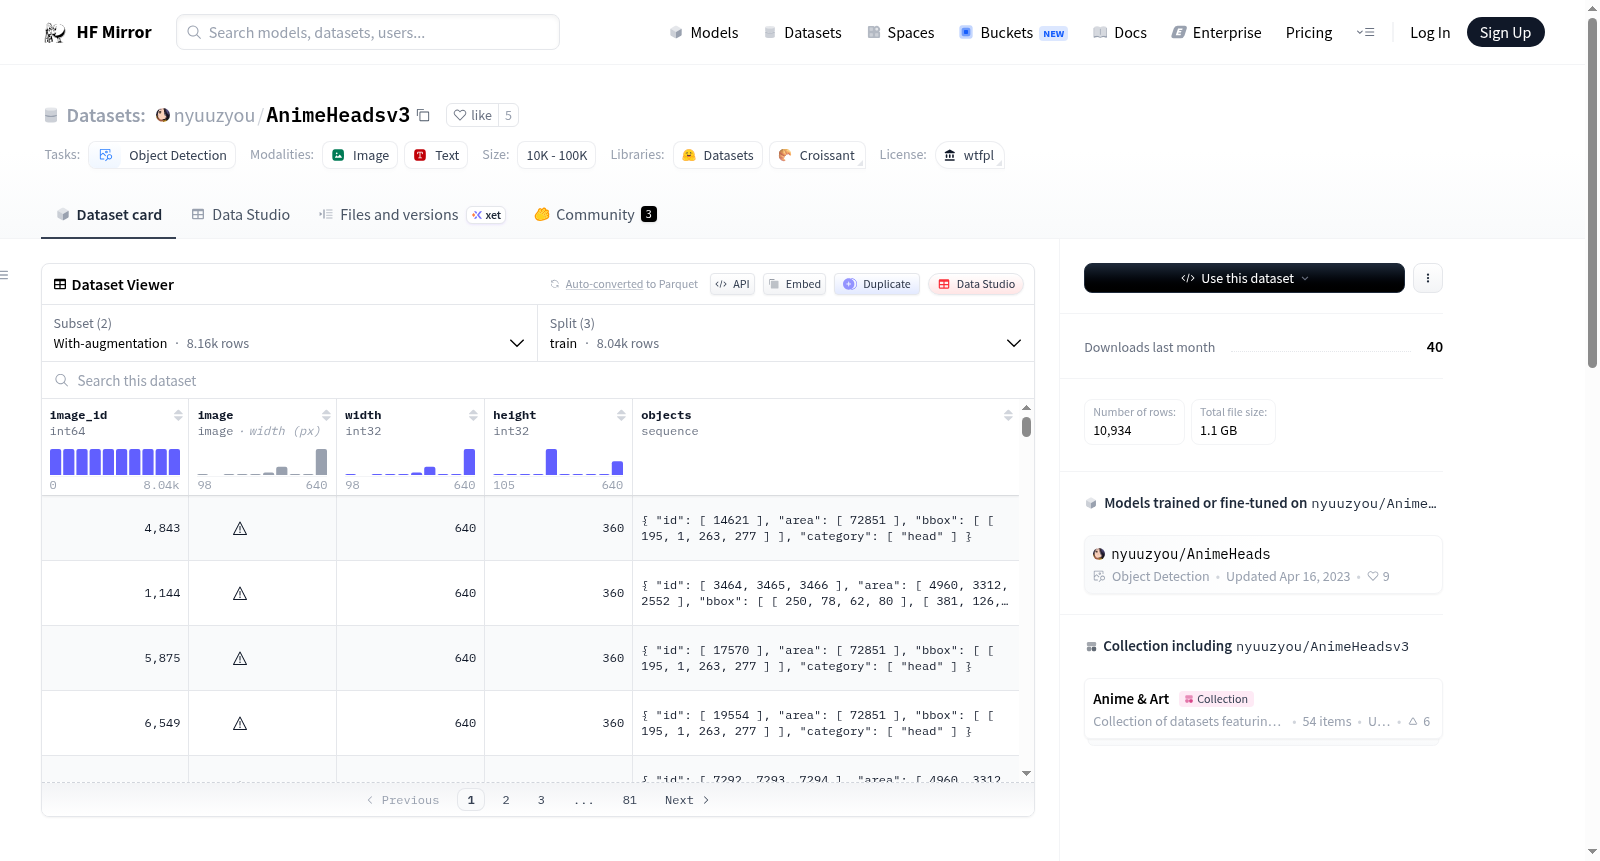Sort by the width column
Screen dimensions: 1600x861
(x=473, y=415)
